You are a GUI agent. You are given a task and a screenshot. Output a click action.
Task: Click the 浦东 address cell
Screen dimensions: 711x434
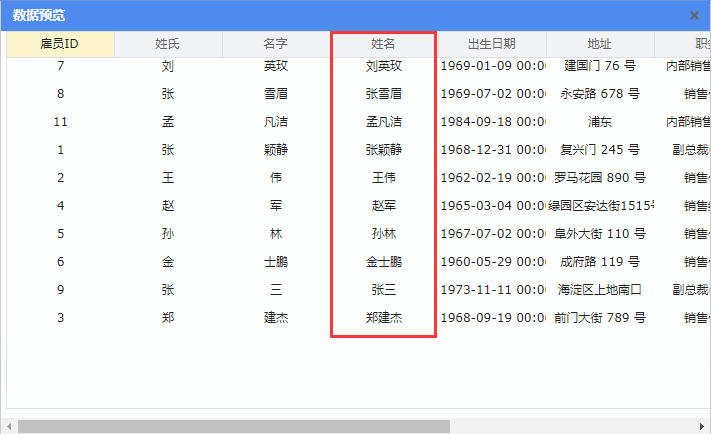[600, 122]
